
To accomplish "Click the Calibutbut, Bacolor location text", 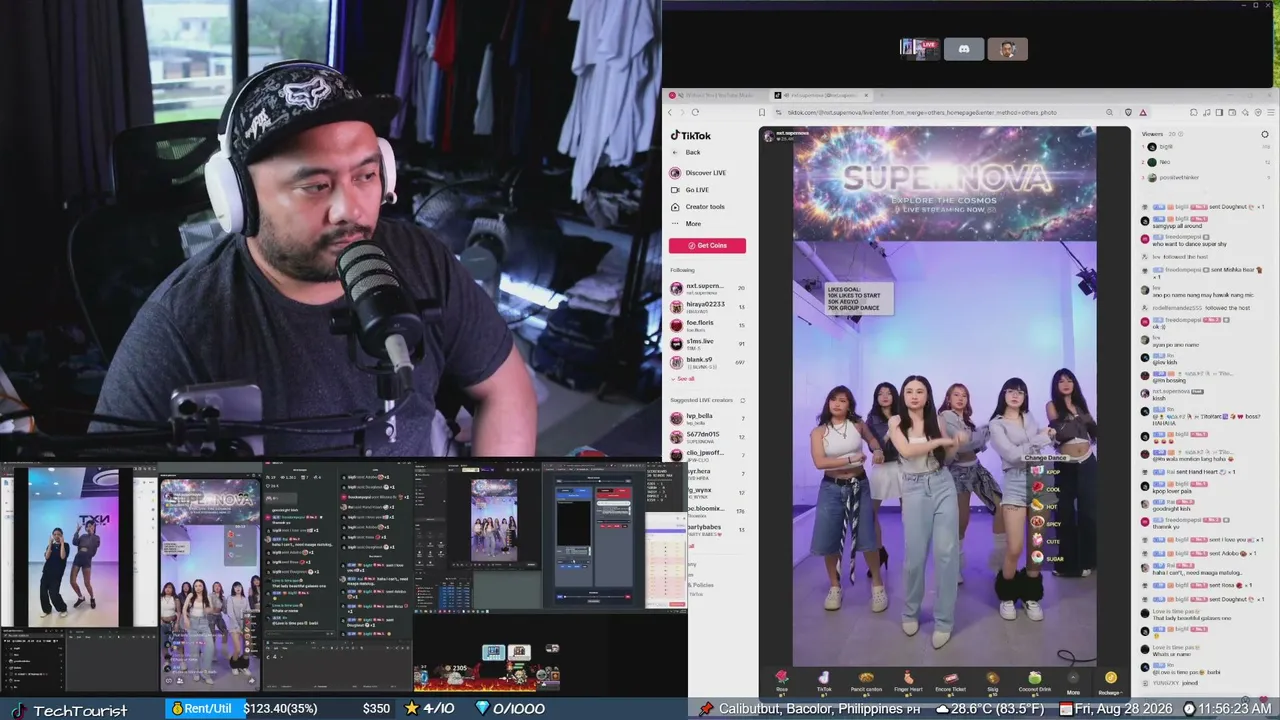I will [x=811, y=709].
